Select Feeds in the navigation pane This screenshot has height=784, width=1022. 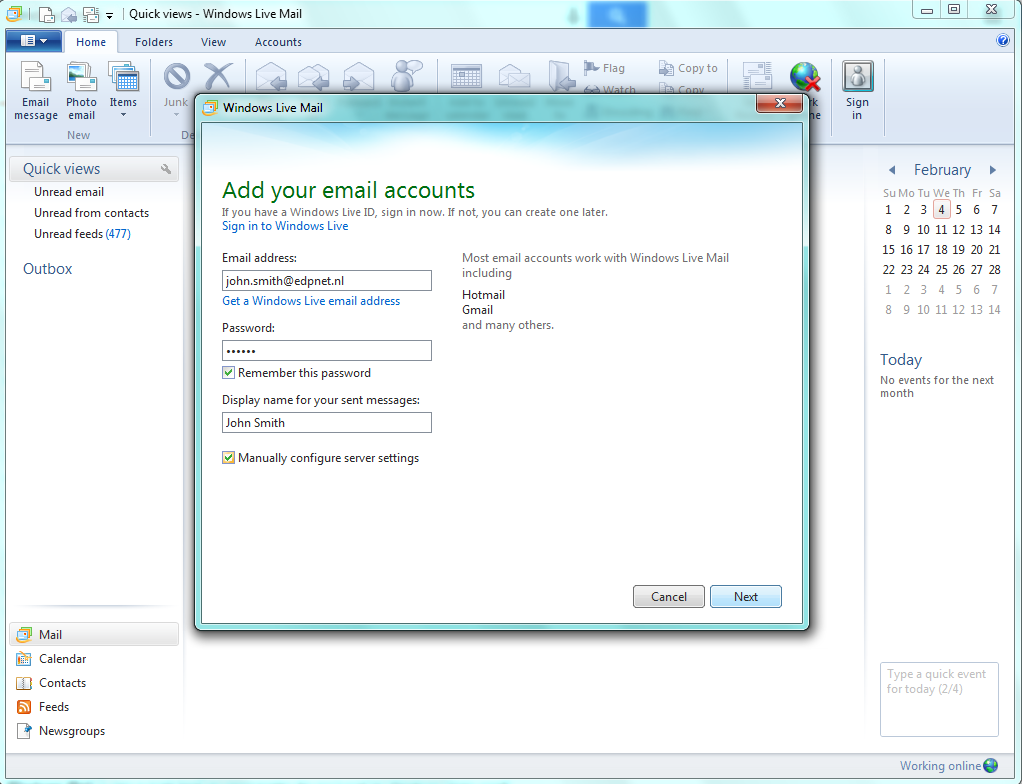point(94,706)
